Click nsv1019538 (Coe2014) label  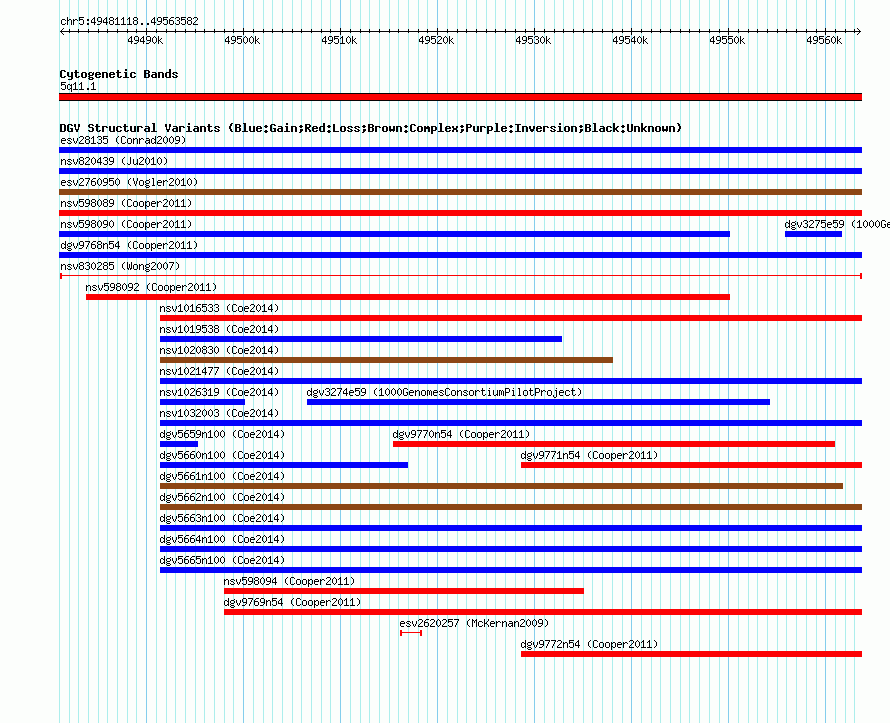tap(219, 329)
